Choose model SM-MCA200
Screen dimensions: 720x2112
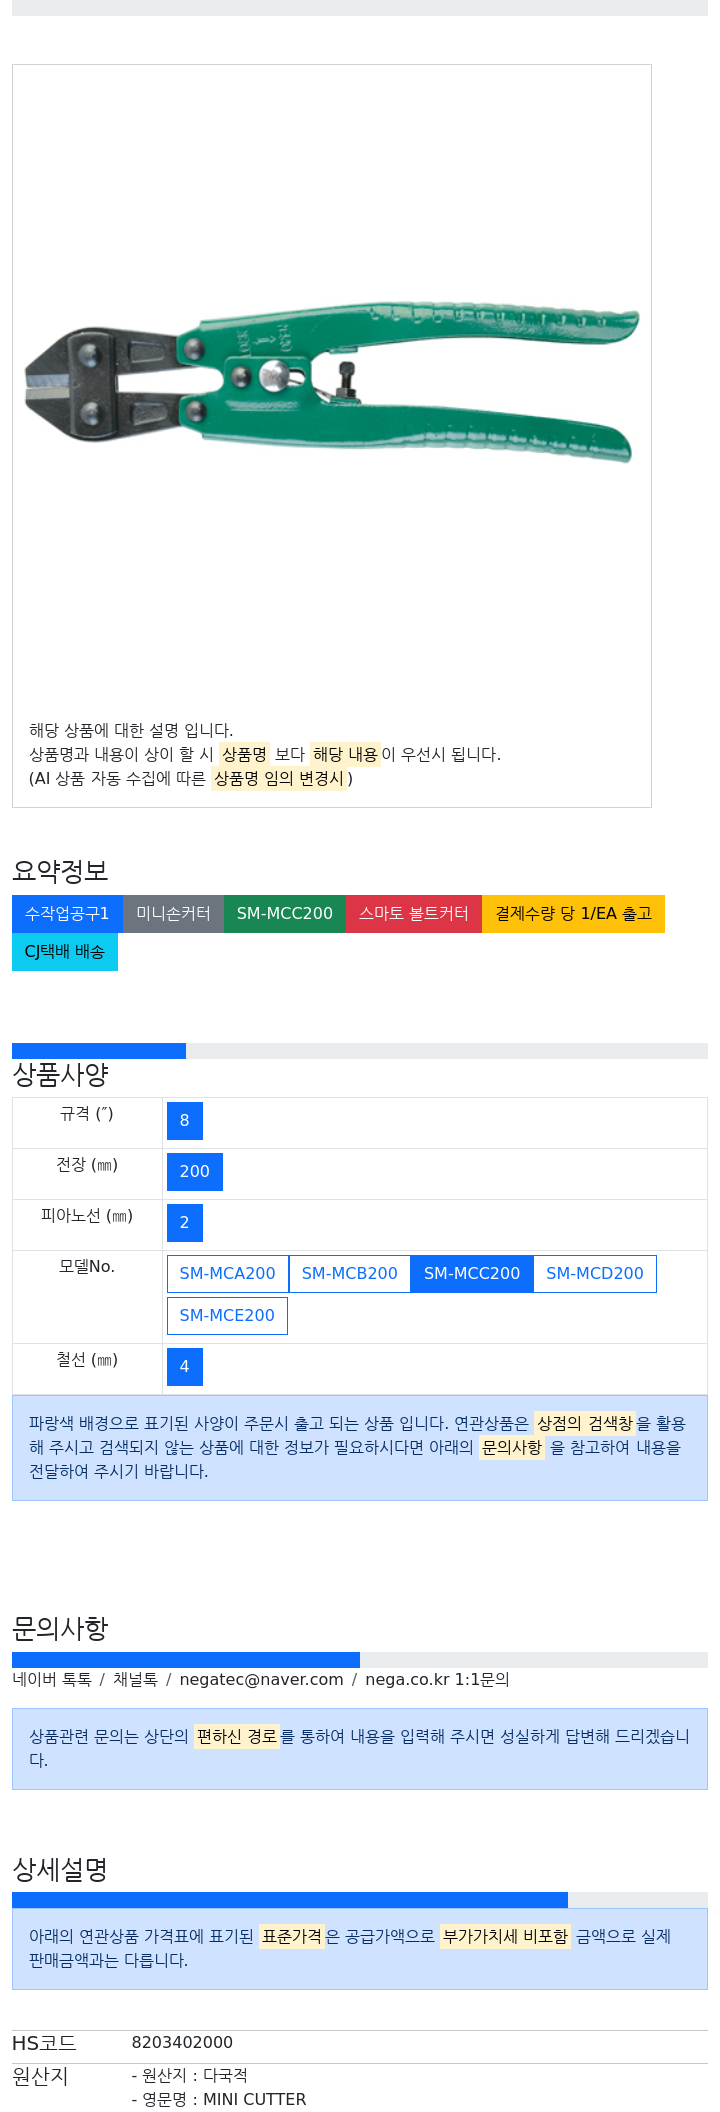click(x=227, y=1274)
